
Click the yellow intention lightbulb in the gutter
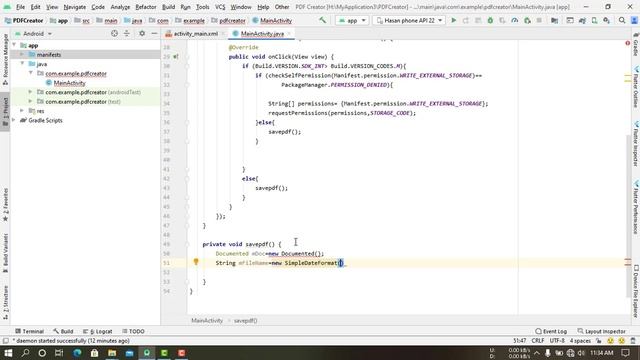pos(196,262)
